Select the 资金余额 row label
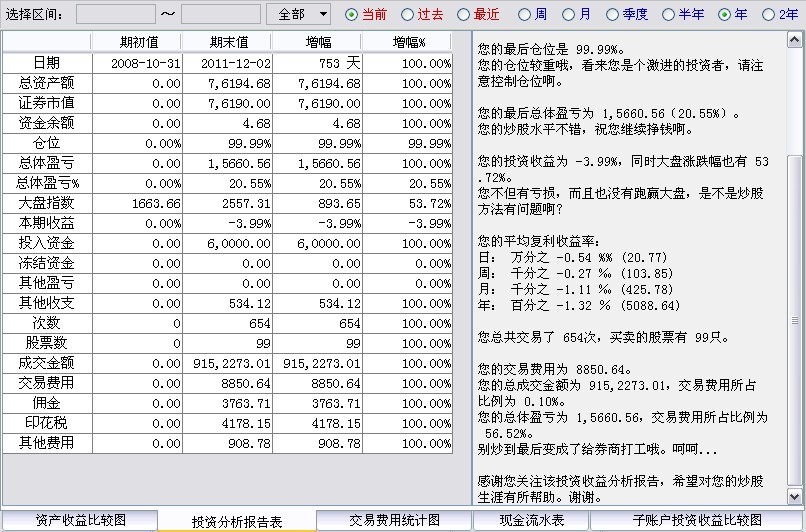The height and width of the screenshot is (532, 806). click(x=47, y=123)
